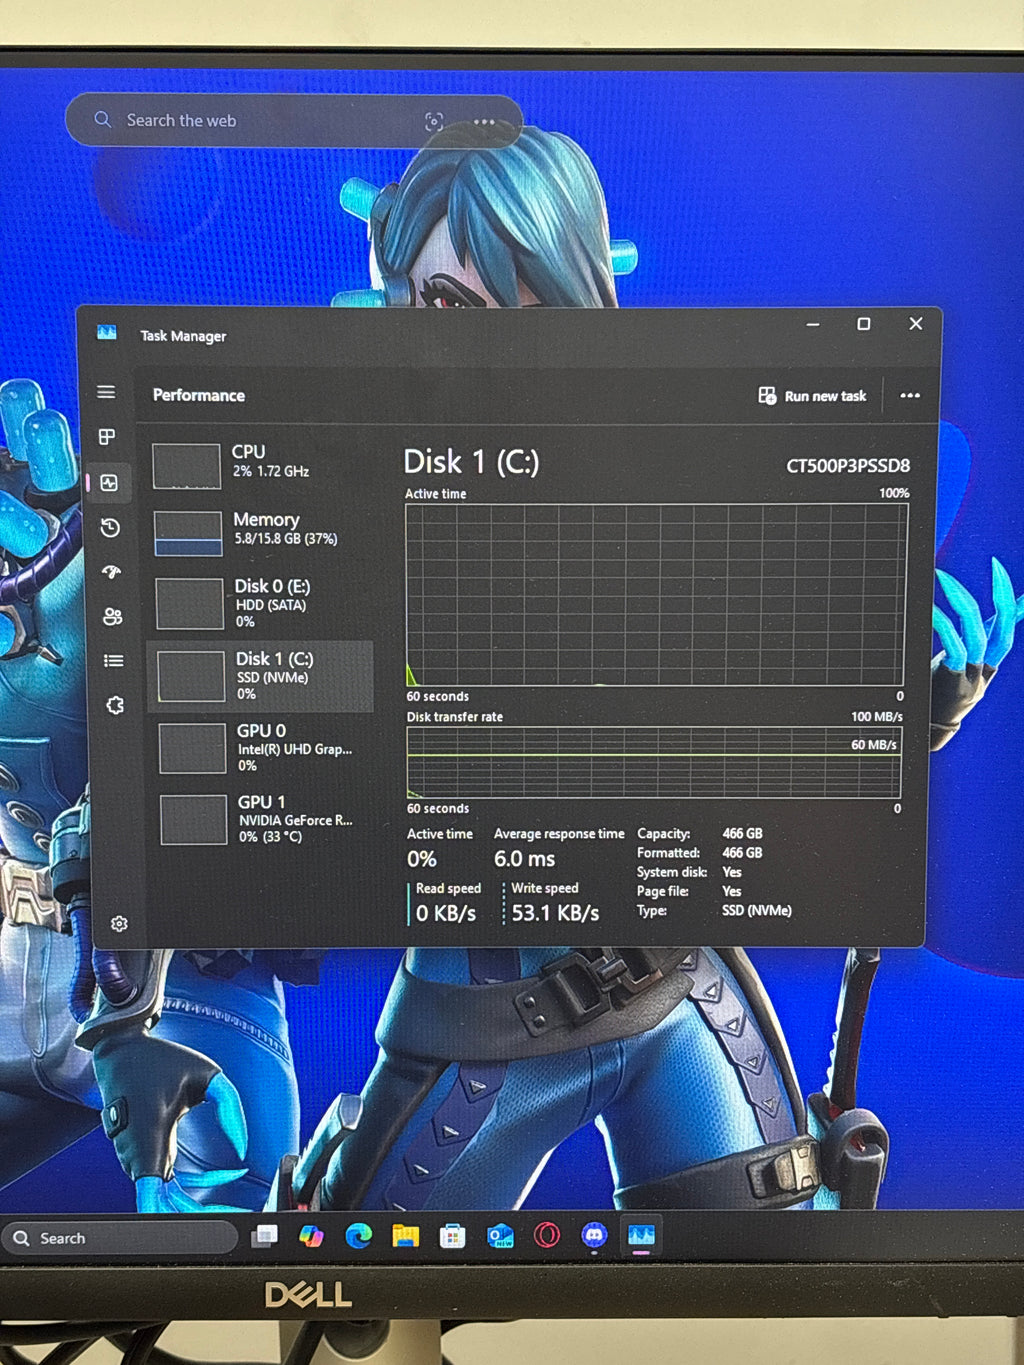Click the Active time graph area
1024x1365 pixels.
pos(656,595)
